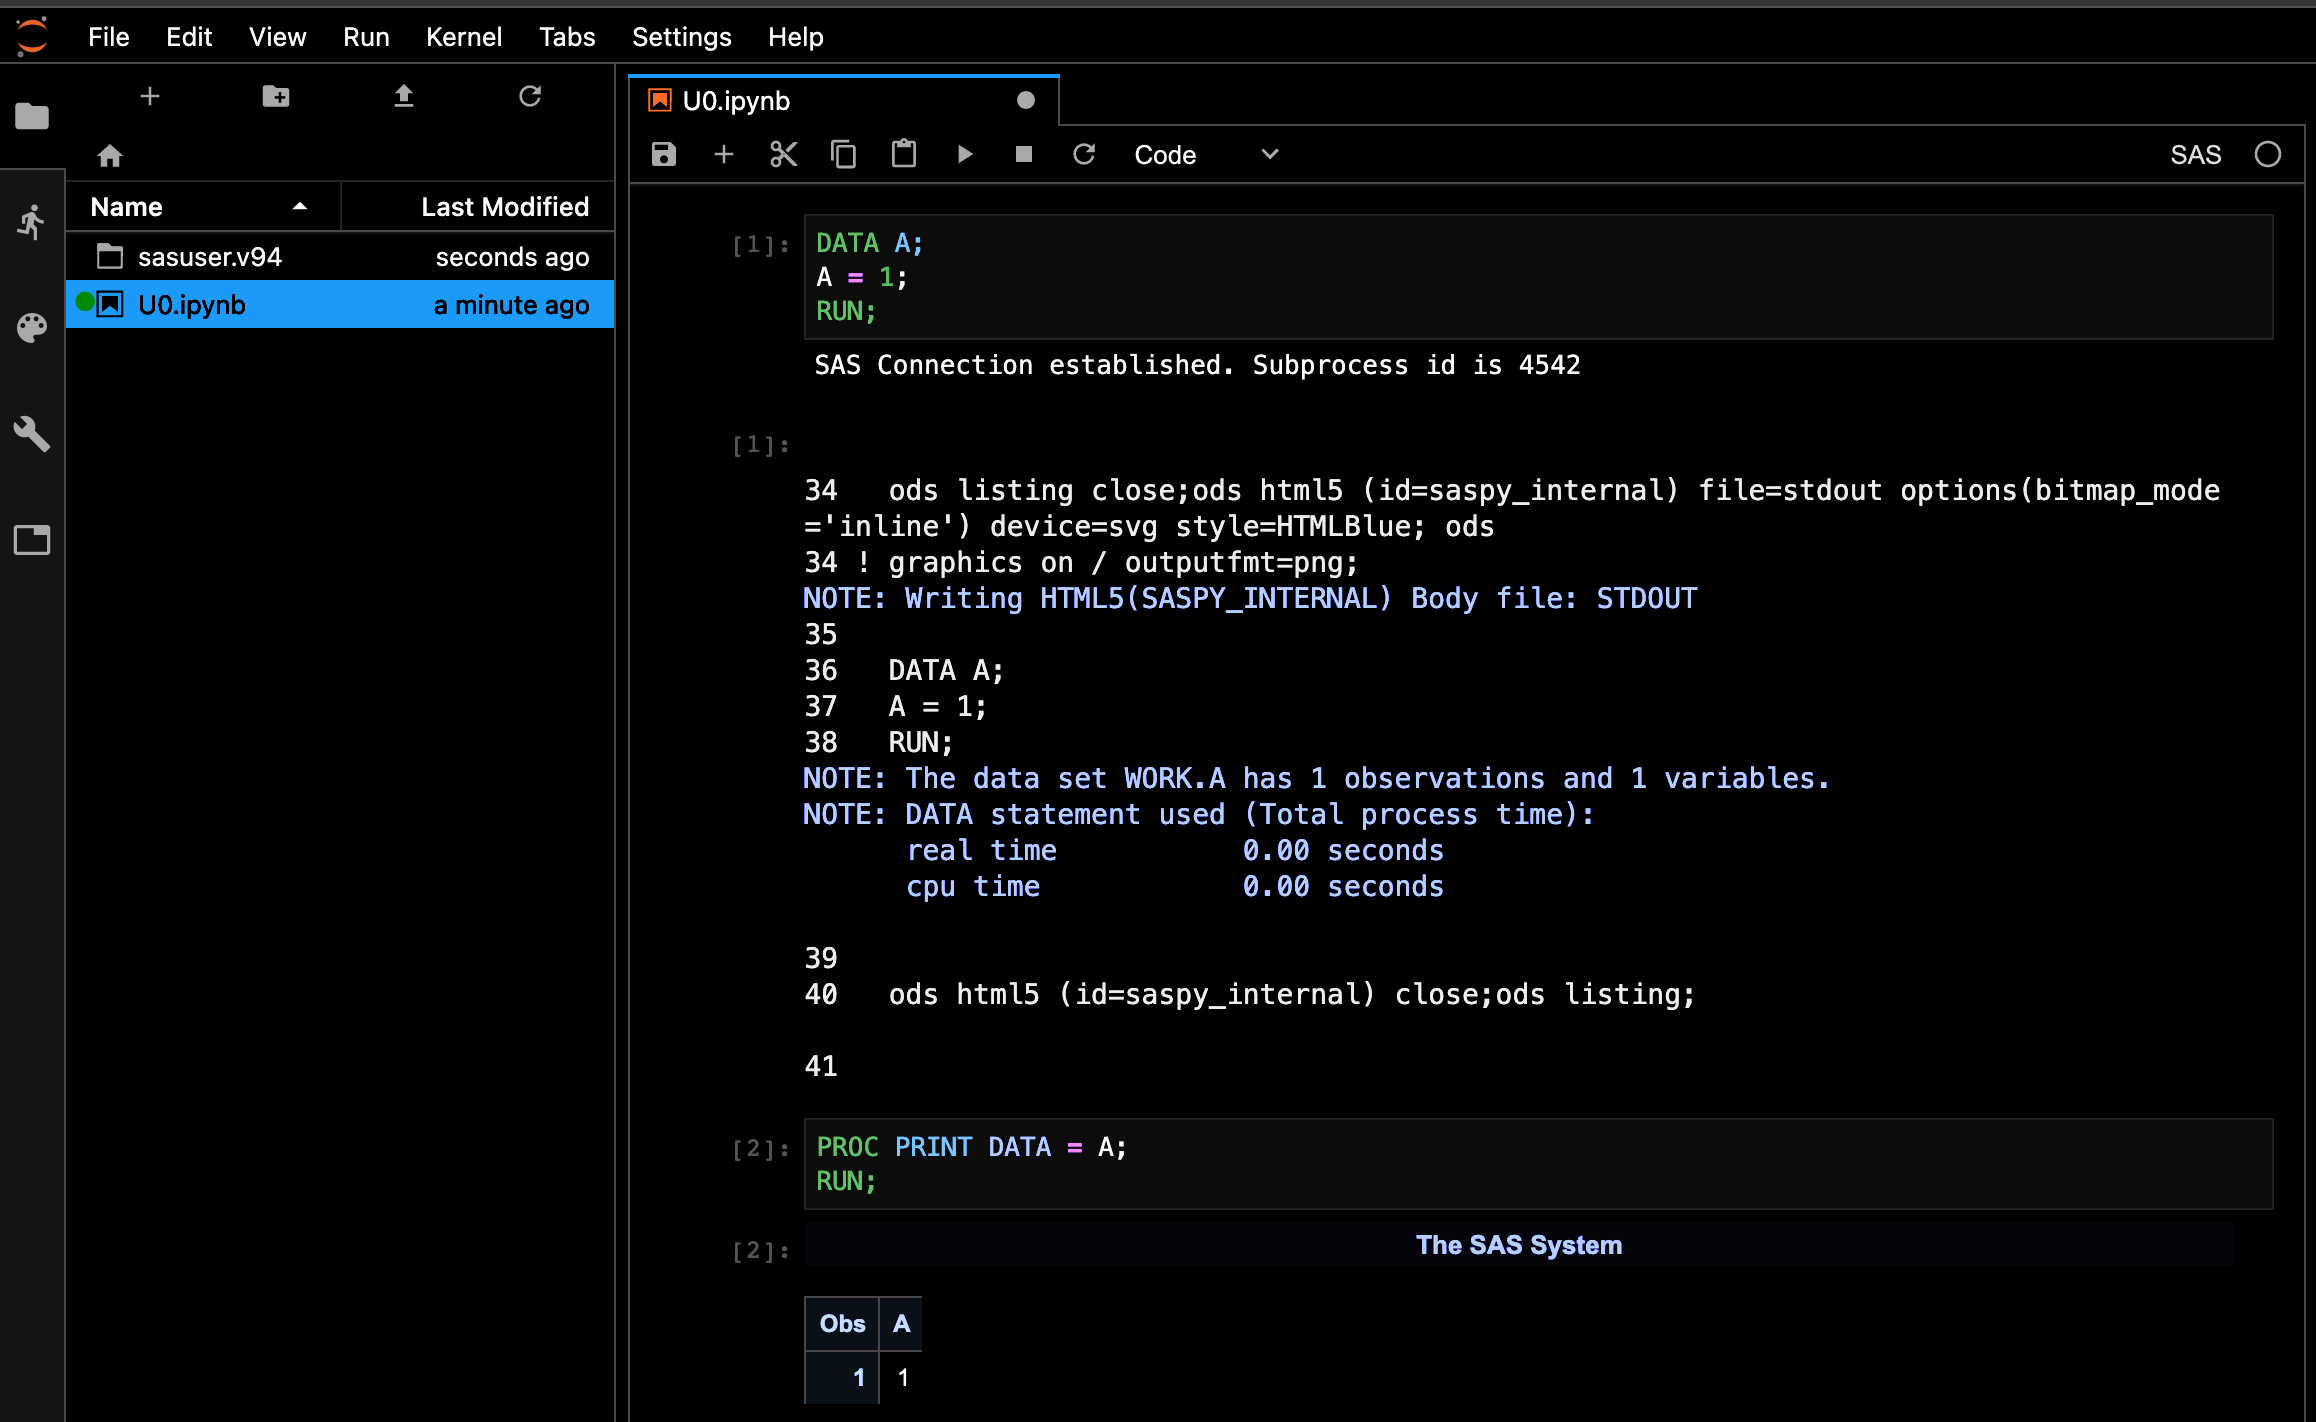Copy the selected cells icon
This screenshot has height=1422, width=2316.
pyautogui.click(x=843, y=154)
